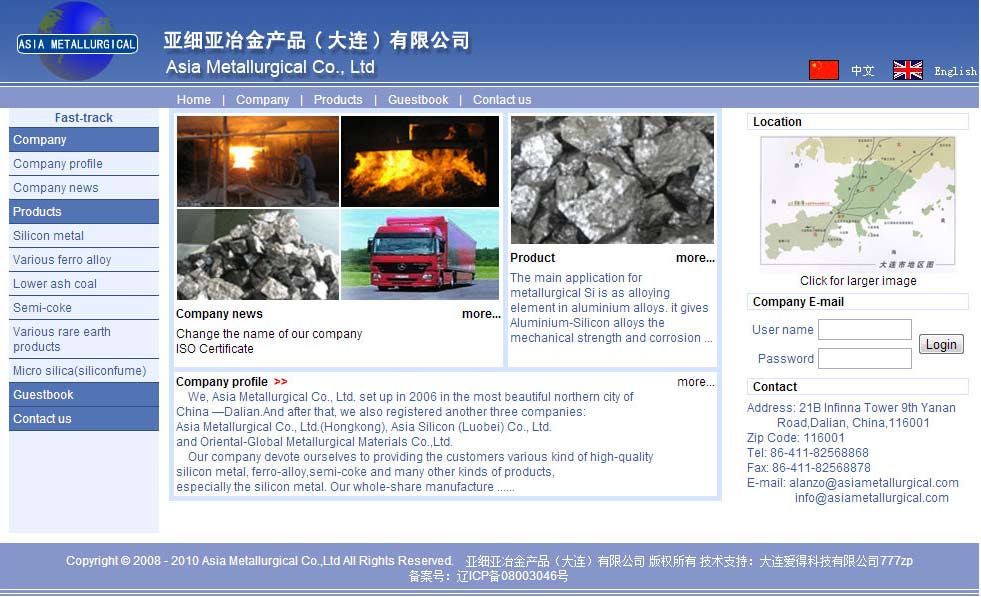Screen dimensions: 981x597
Task: Select the British flag icon
Action: (x=907, y=70)
